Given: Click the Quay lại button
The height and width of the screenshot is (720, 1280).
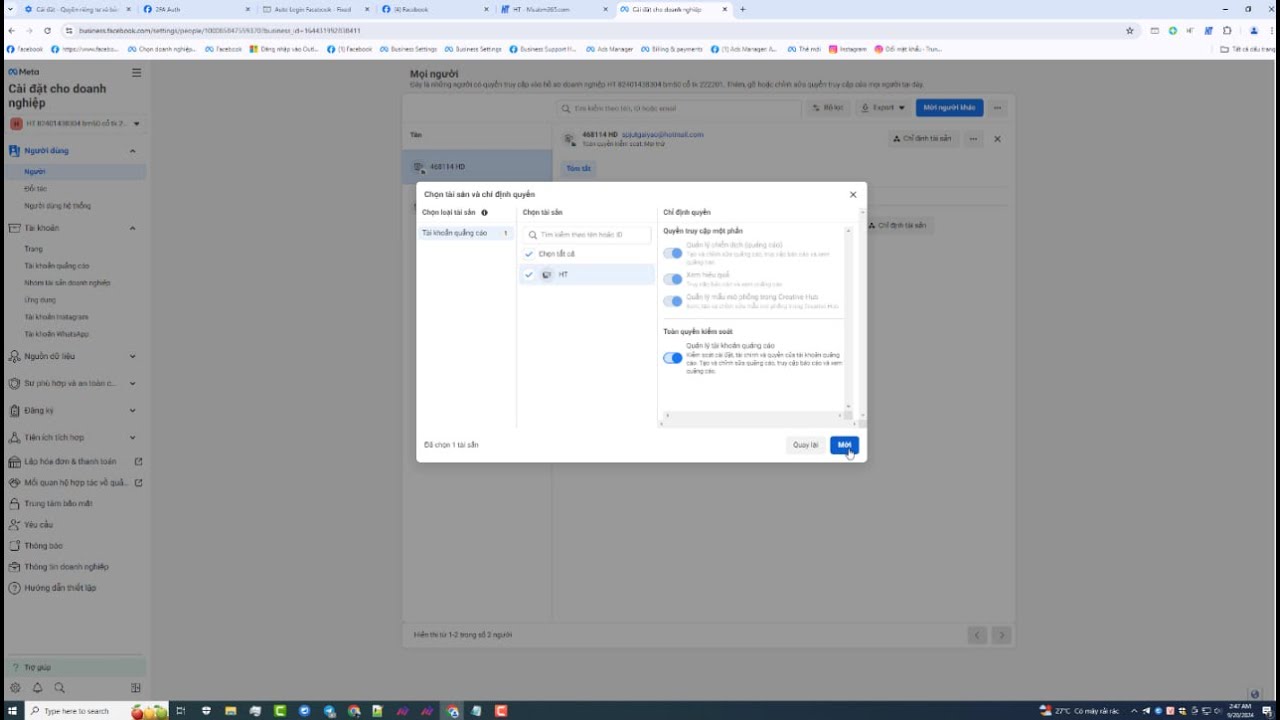Looking at the screenshot, I should [805, 445].
